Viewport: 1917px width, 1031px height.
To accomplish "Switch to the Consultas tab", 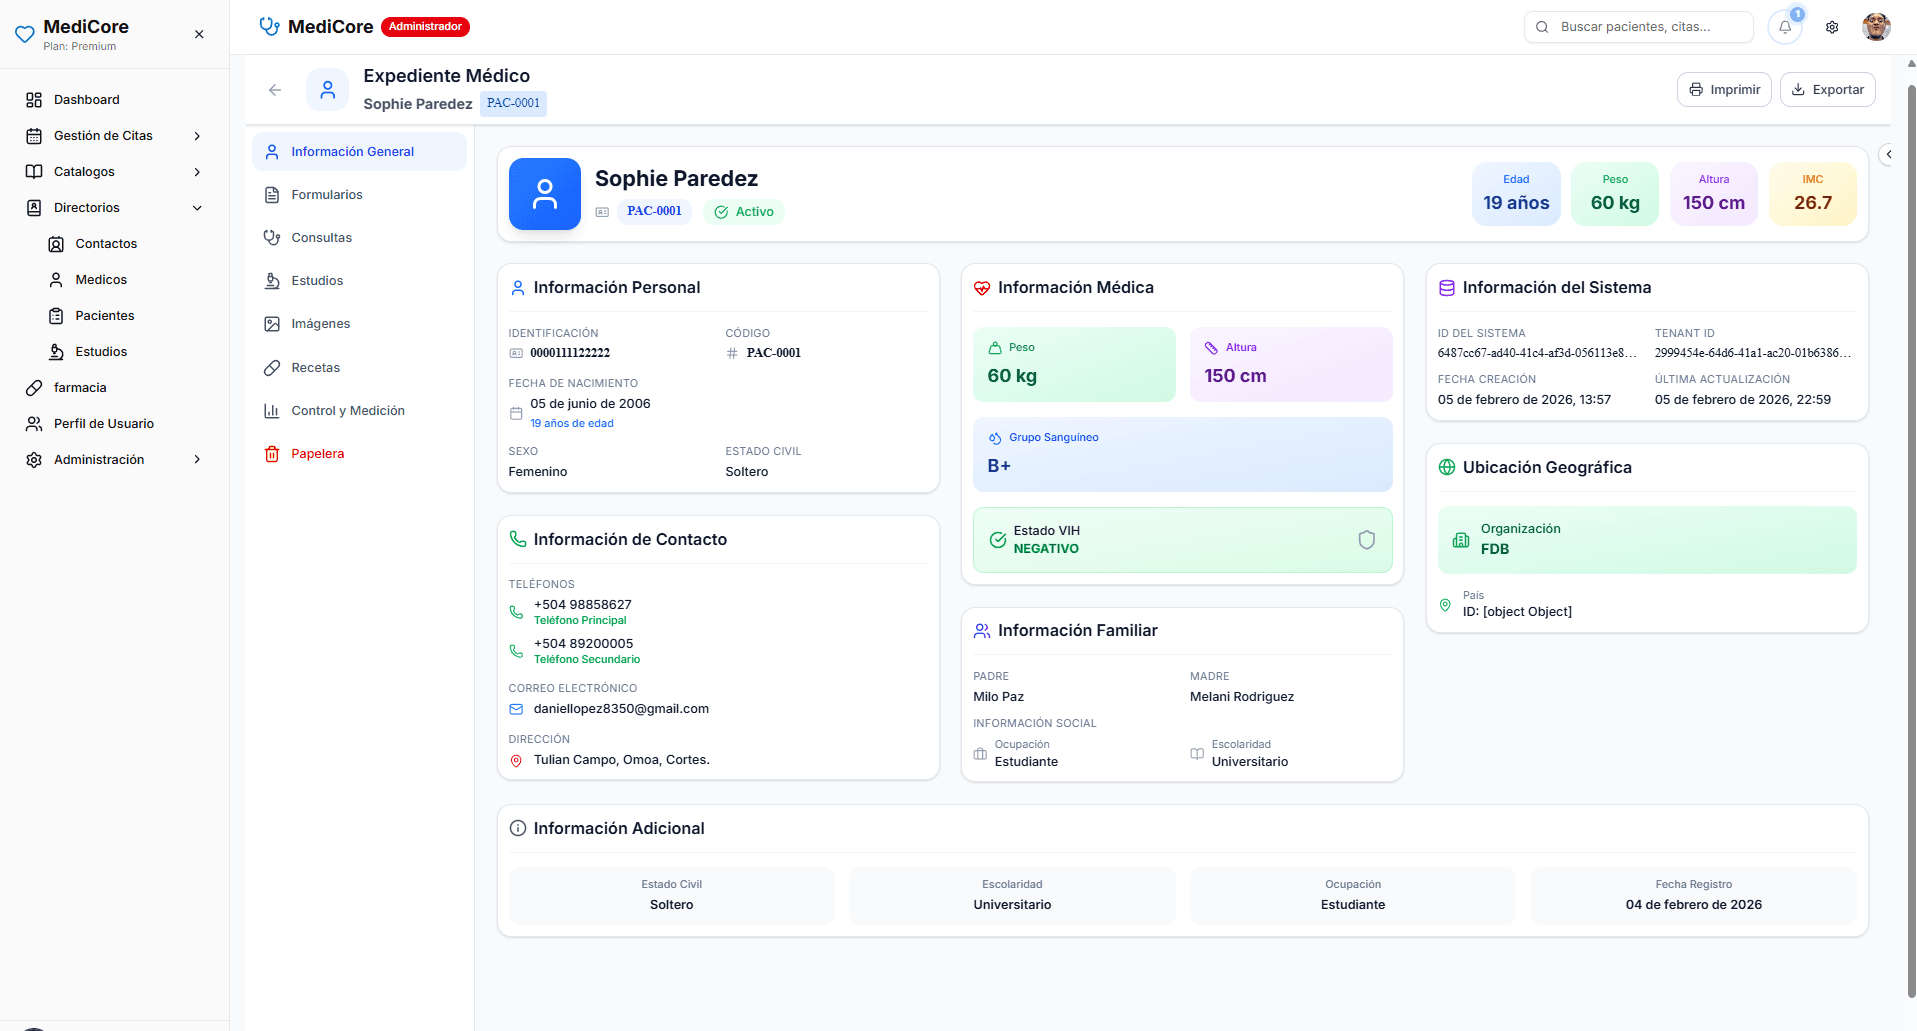I will tap(321, 238).
